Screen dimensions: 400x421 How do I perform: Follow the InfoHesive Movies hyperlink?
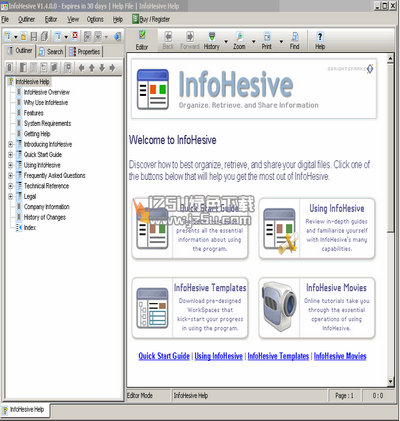pos(340,356)
